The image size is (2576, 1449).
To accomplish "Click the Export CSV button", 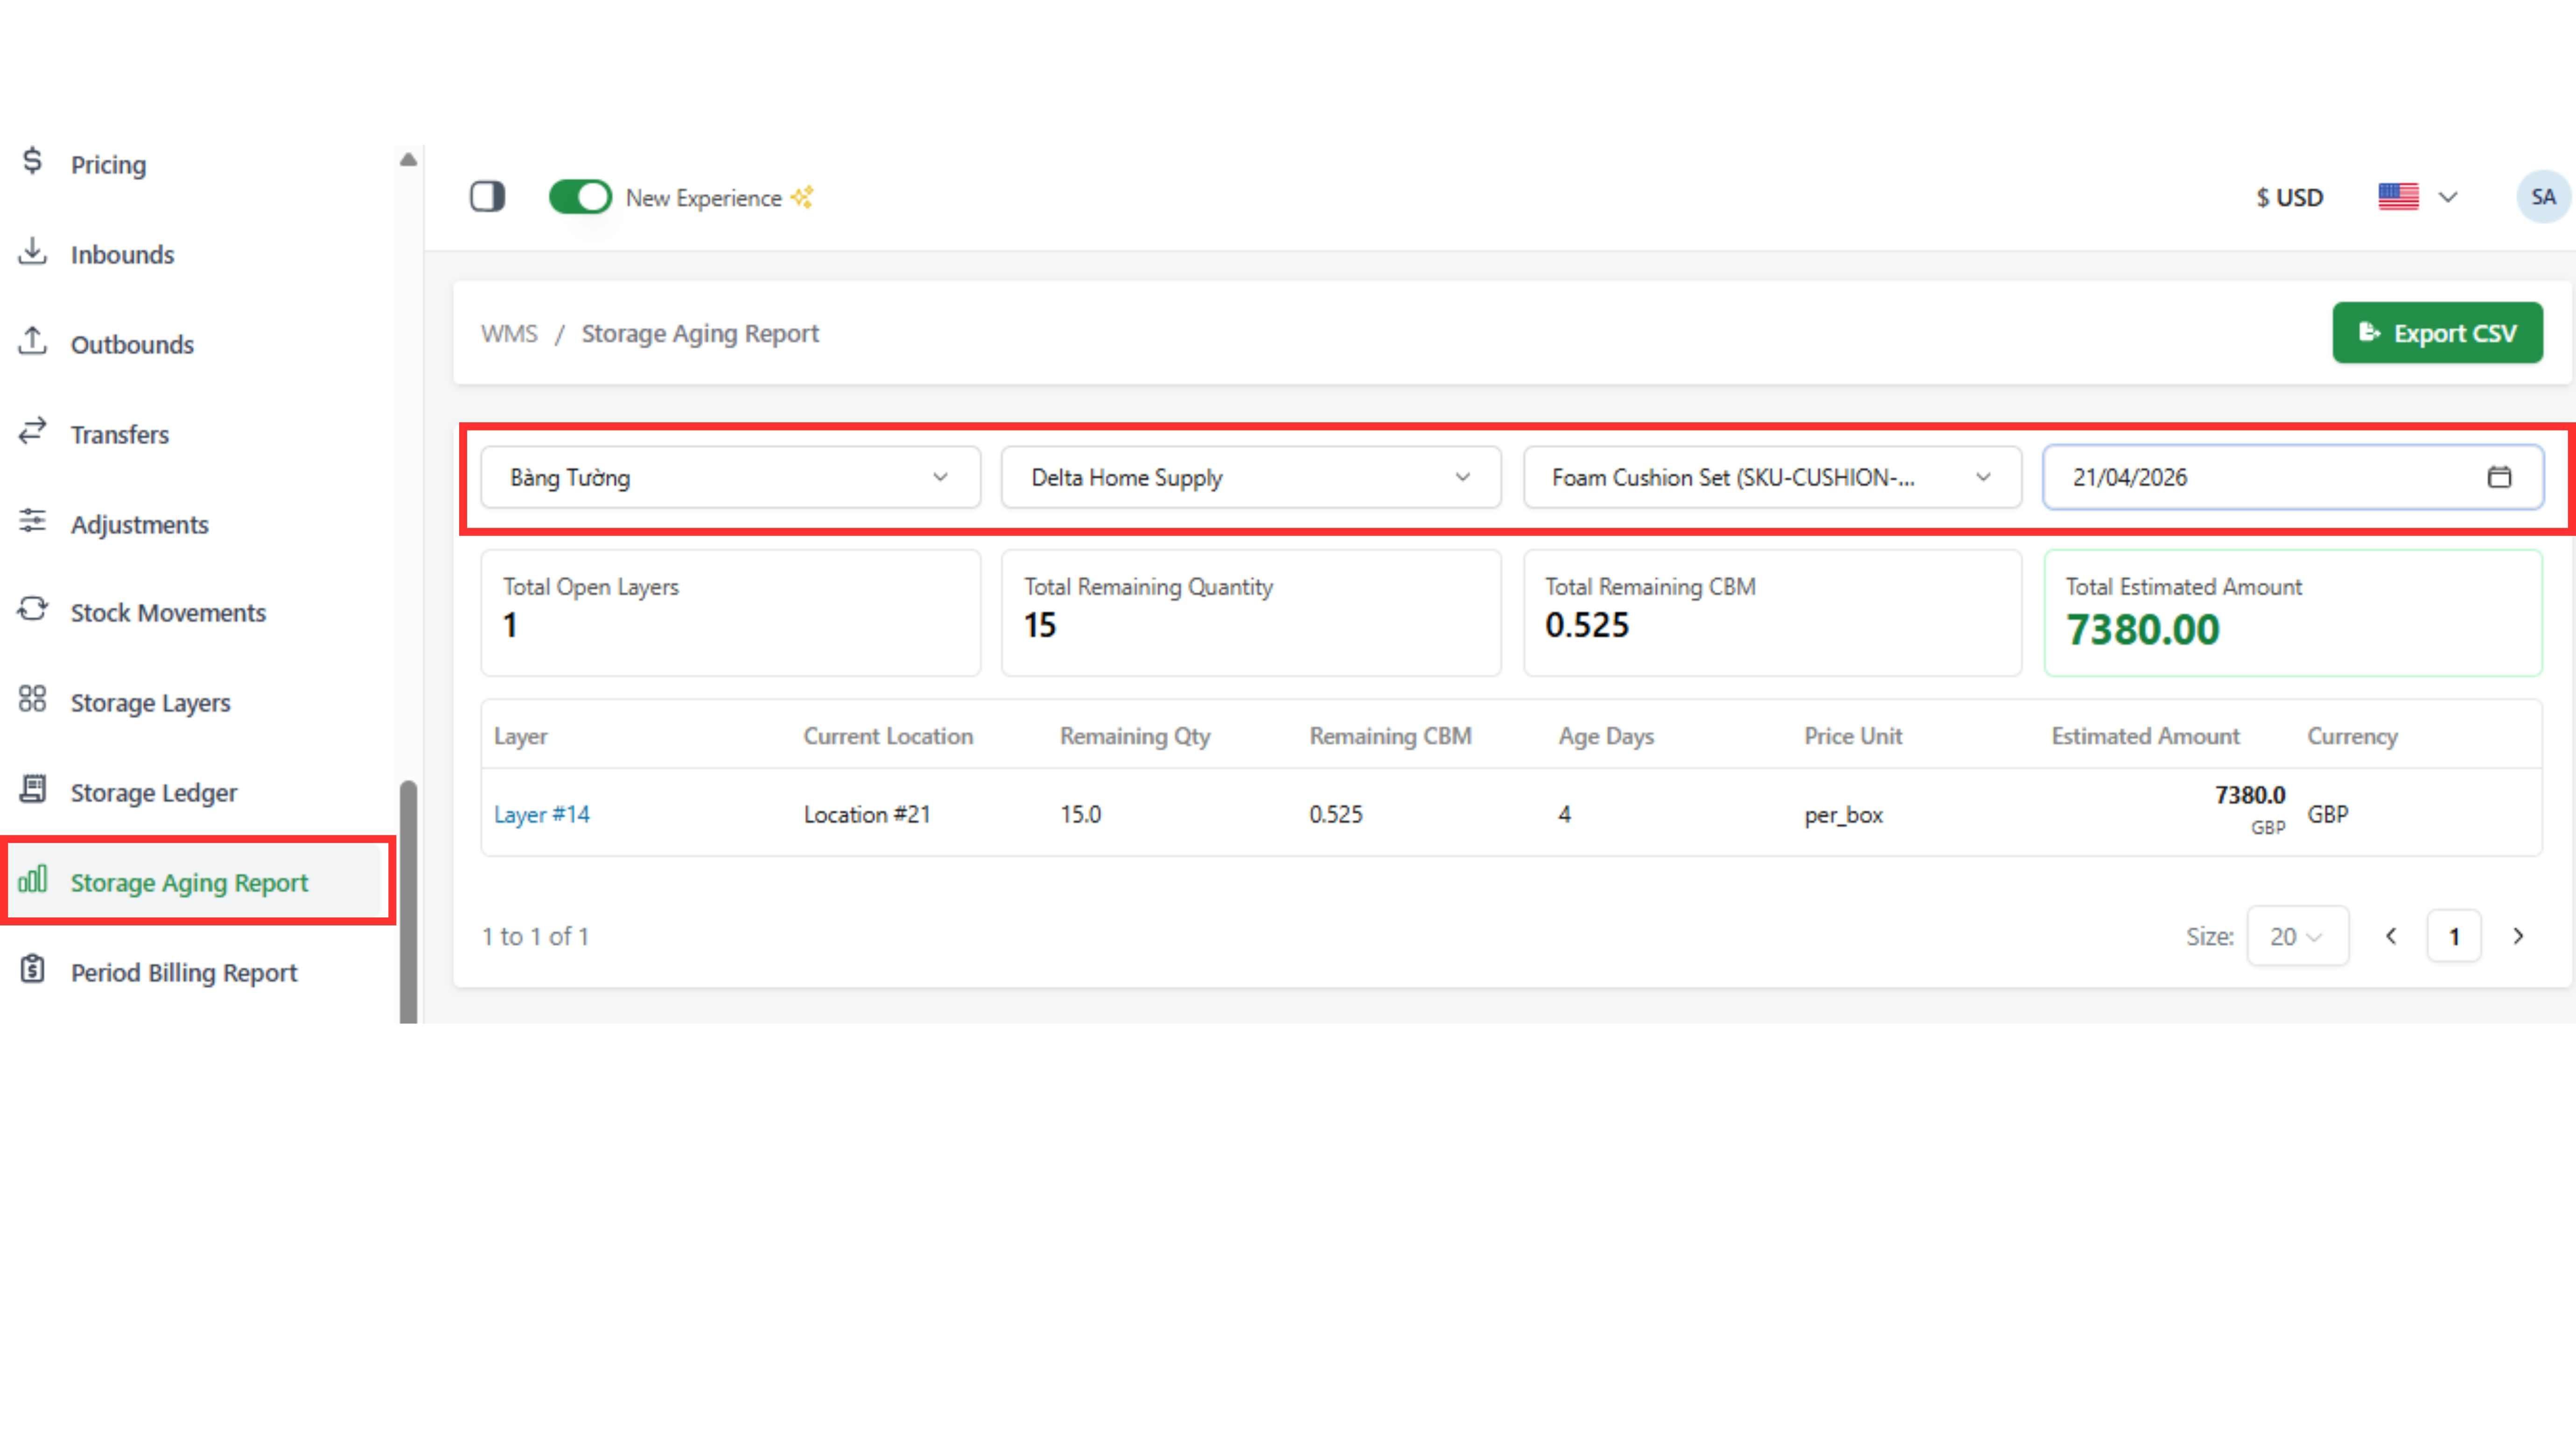I will tap(2437, 333).
